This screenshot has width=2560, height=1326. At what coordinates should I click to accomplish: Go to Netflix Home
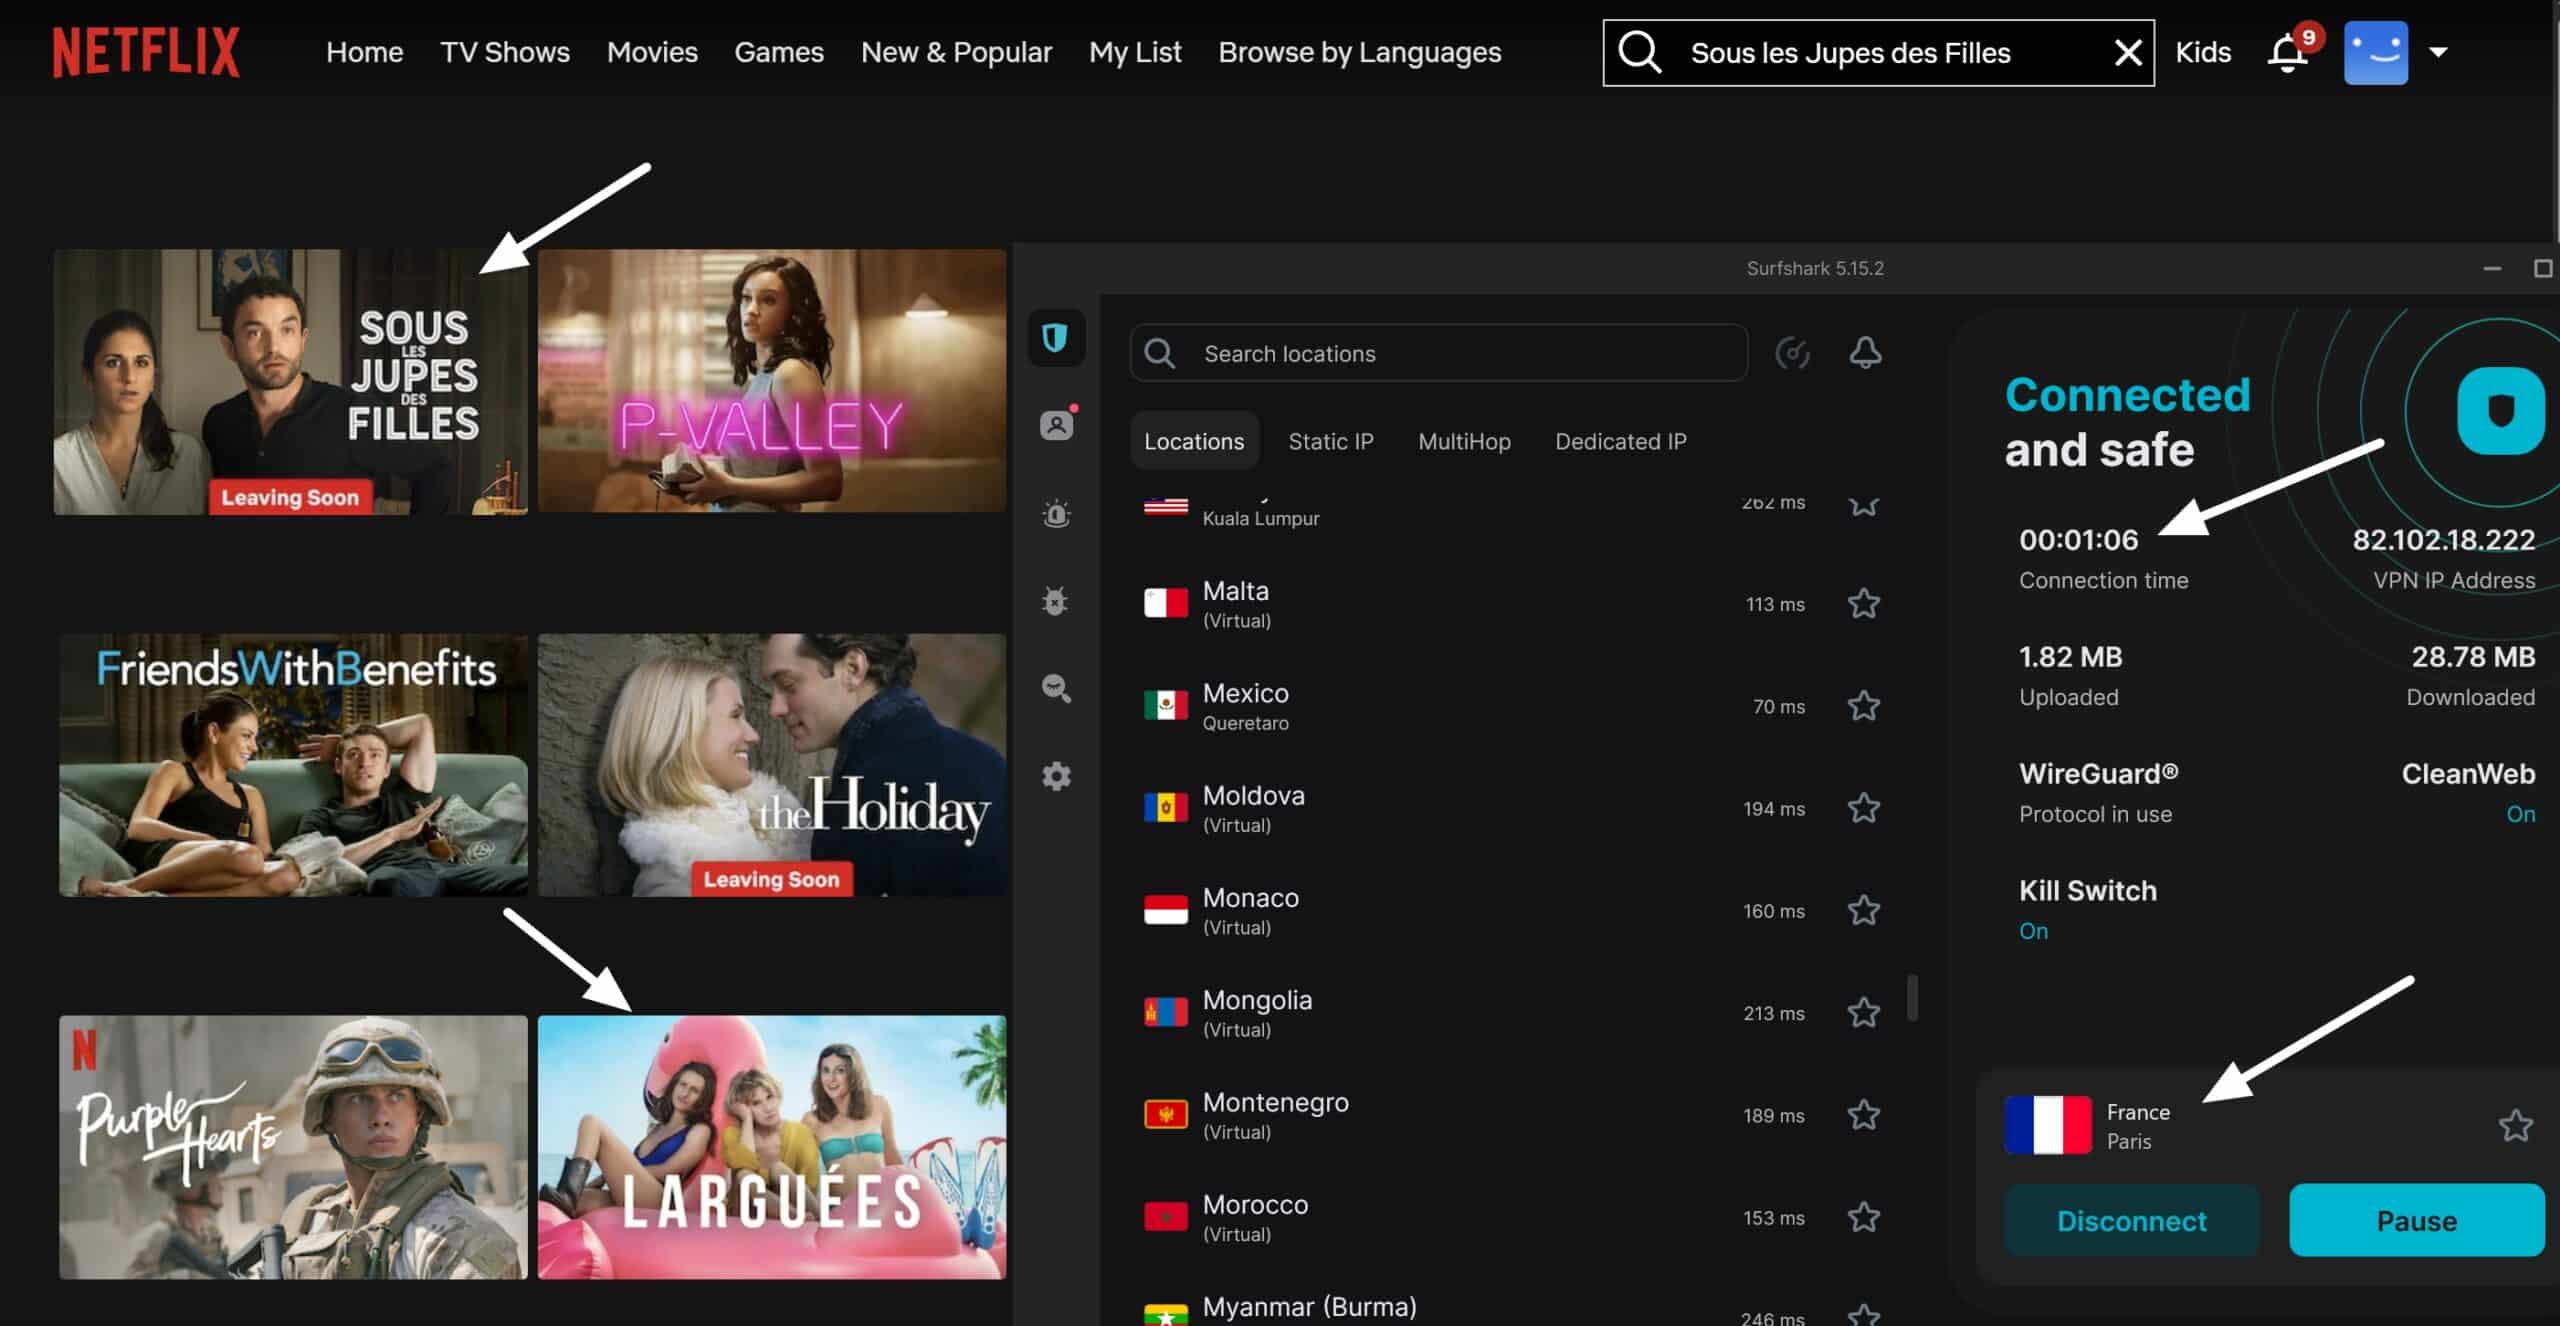coord(364,52)
